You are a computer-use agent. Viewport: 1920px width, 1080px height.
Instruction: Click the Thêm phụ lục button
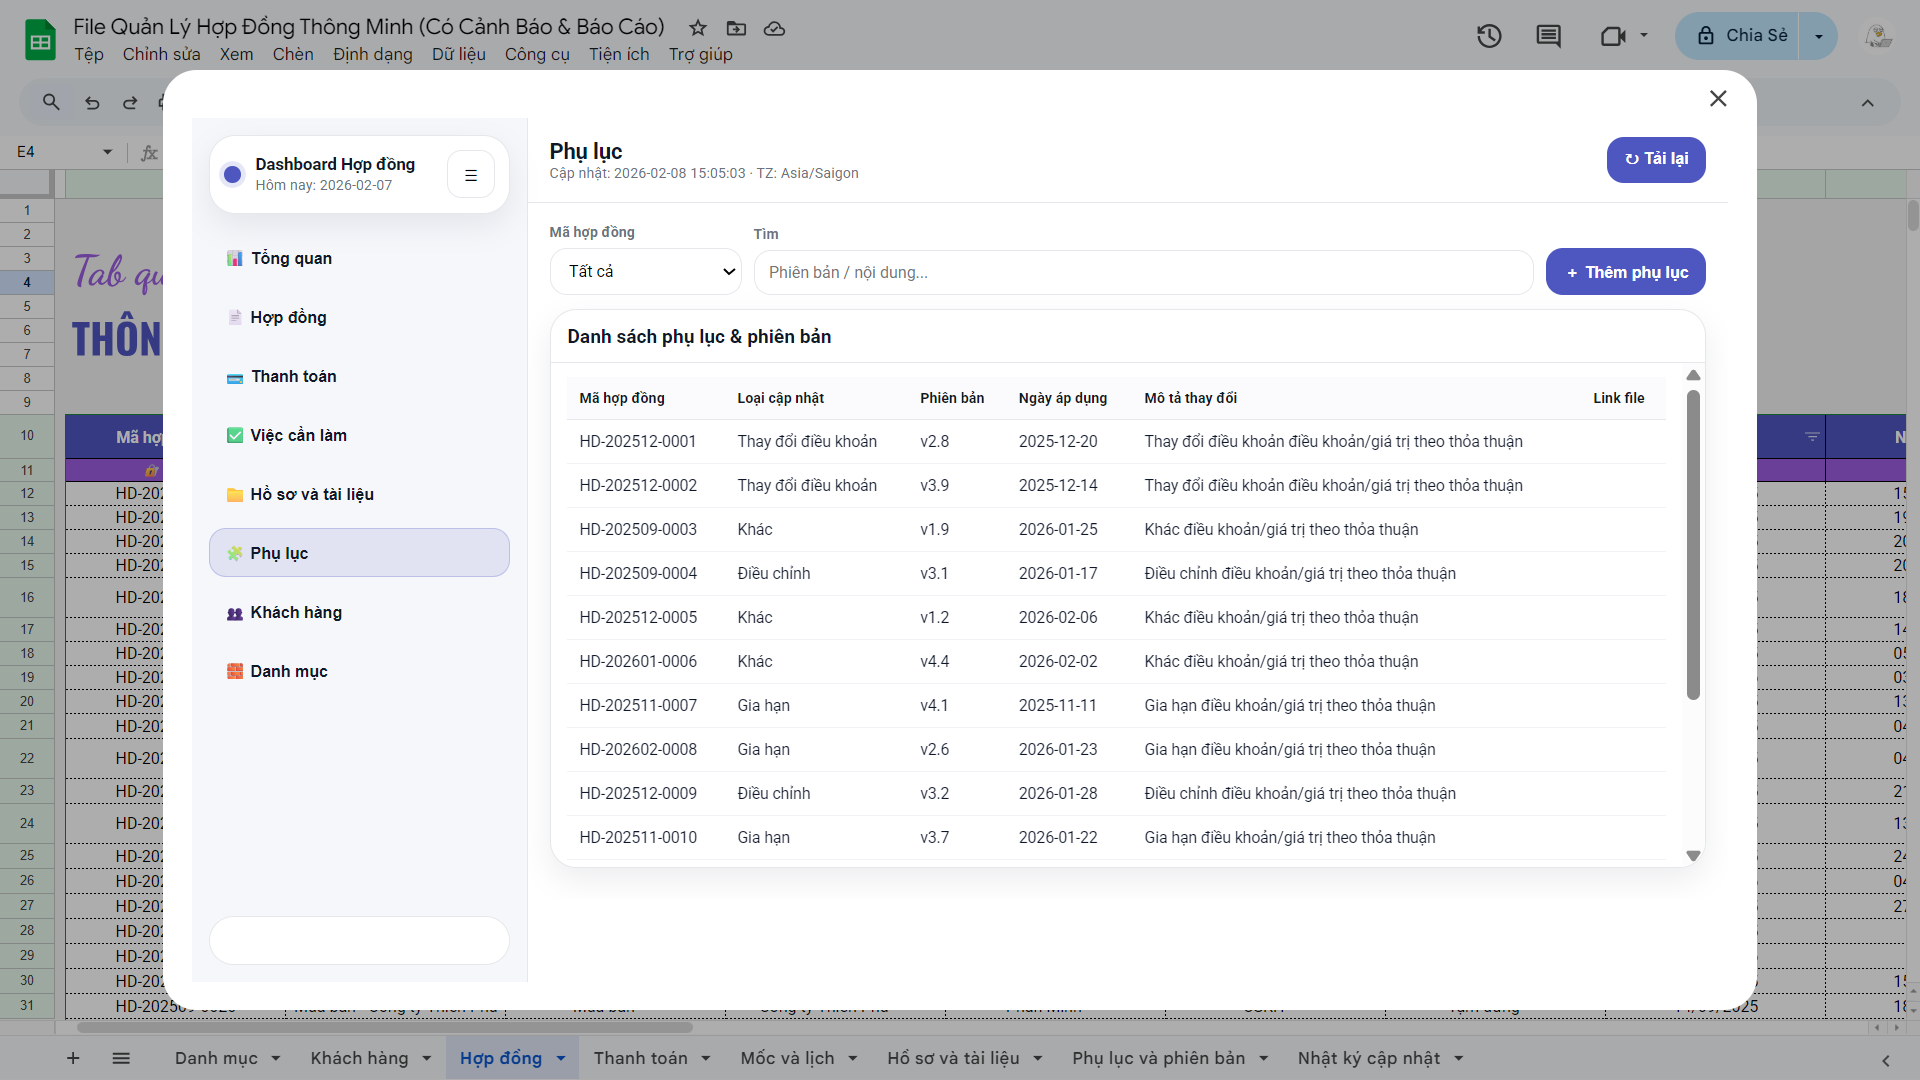(1625, 272)
